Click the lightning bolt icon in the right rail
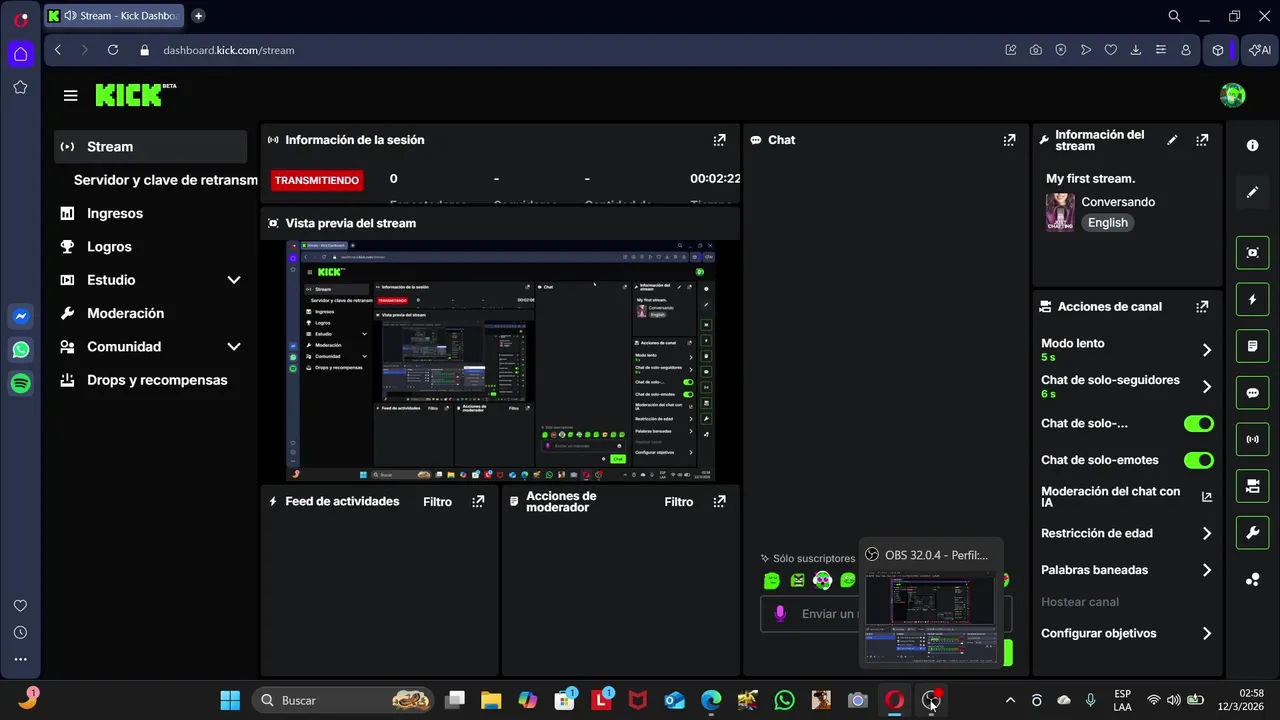Viewport: 1280px width, 720px height. tap(1252, 300)
